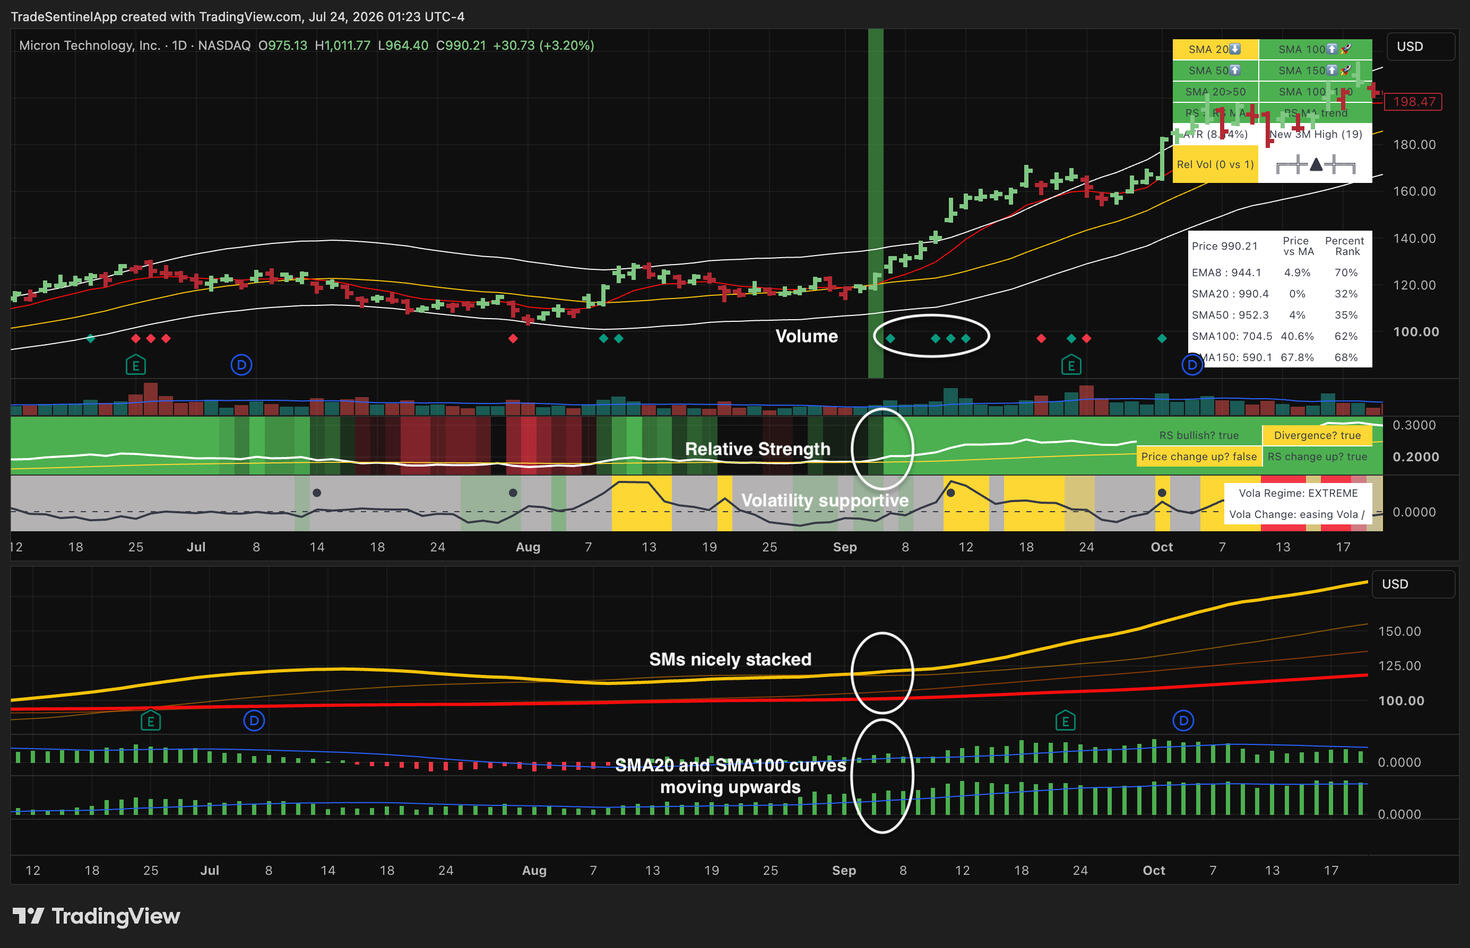Select the SMA 50 table cell

tap(1215, 70)
